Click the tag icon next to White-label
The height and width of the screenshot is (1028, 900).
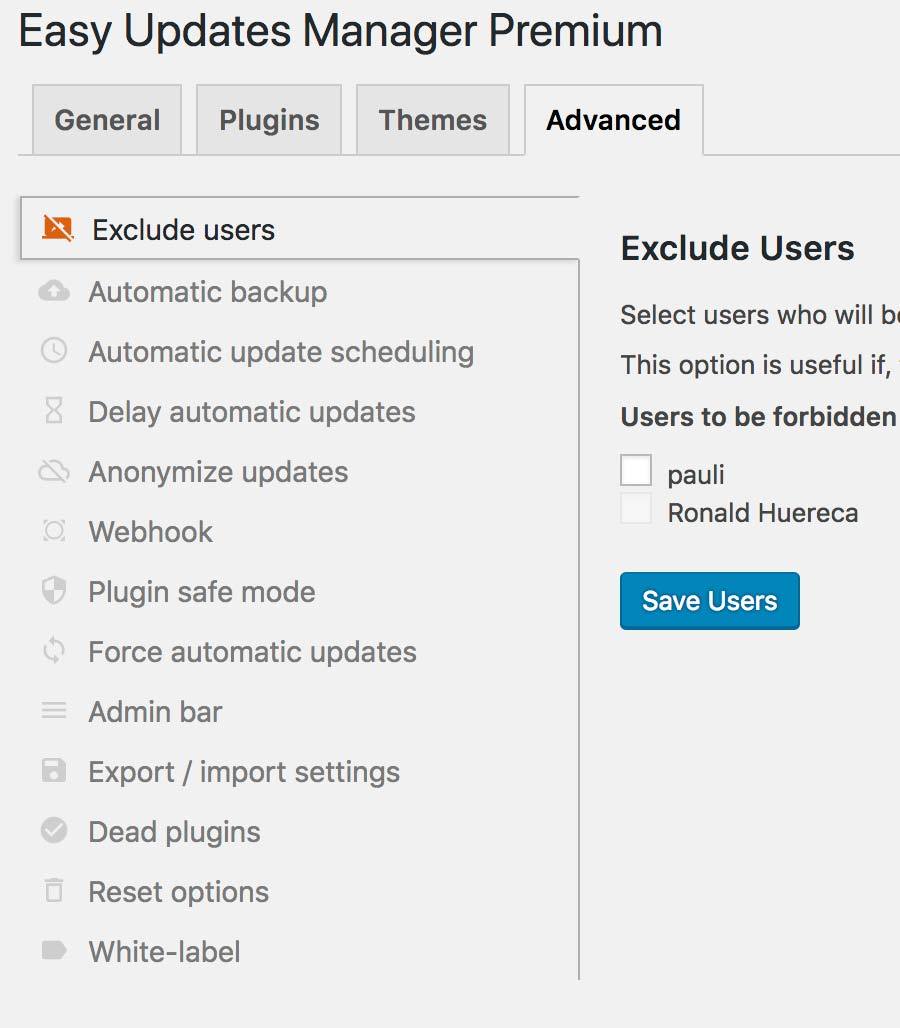point(53,952)
